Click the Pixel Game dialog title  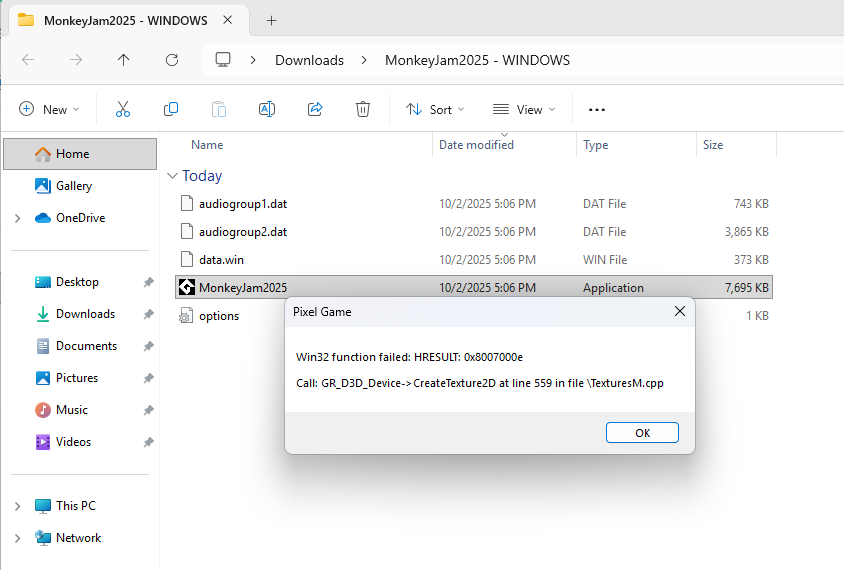click(322, 312)
